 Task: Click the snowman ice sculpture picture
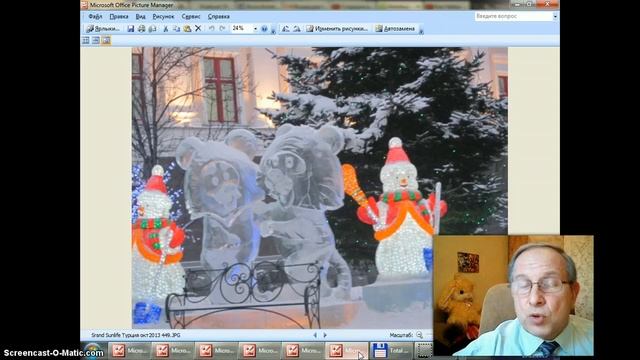320,188
